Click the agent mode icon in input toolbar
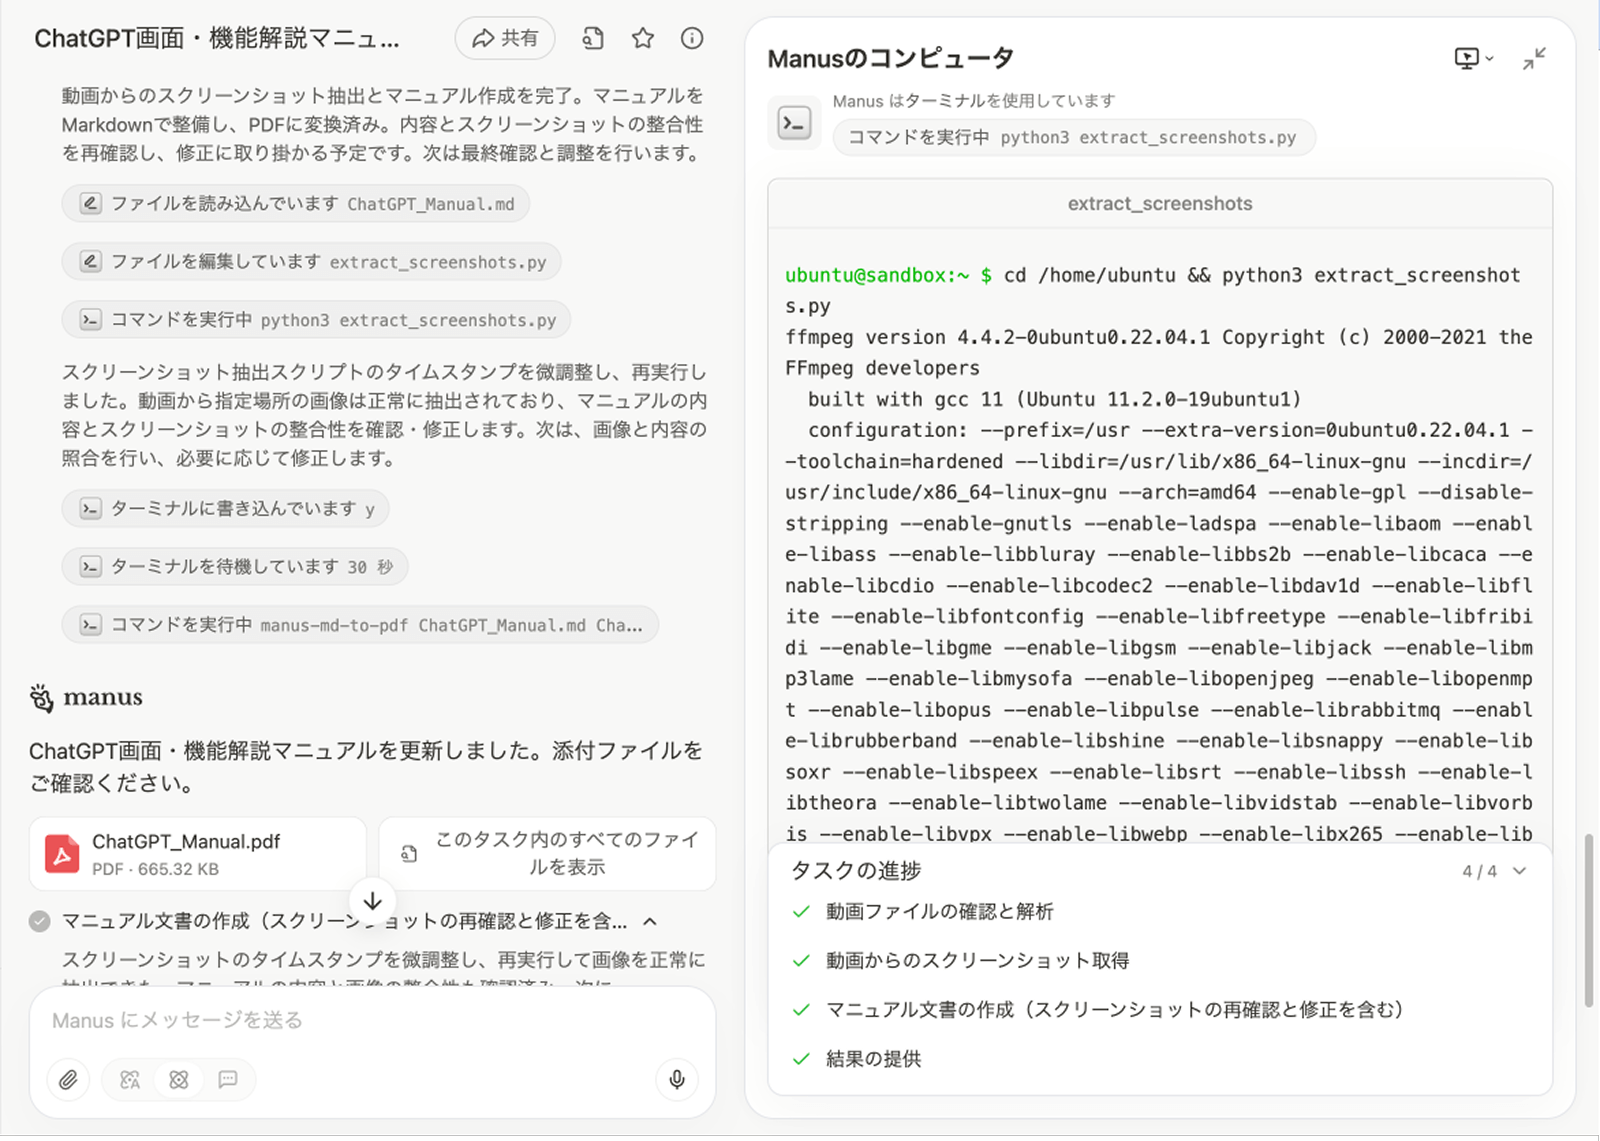 179,1080
